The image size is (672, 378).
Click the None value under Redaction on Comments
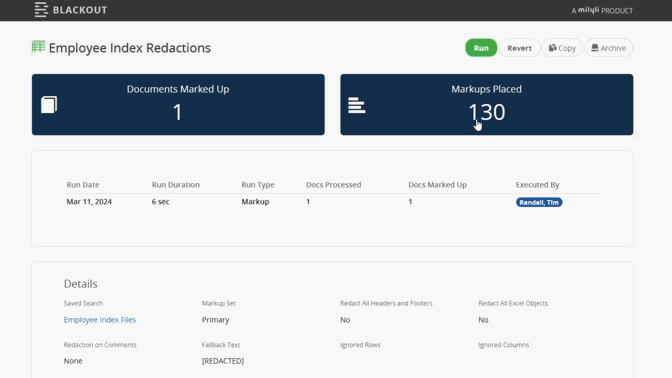(73, 361)
